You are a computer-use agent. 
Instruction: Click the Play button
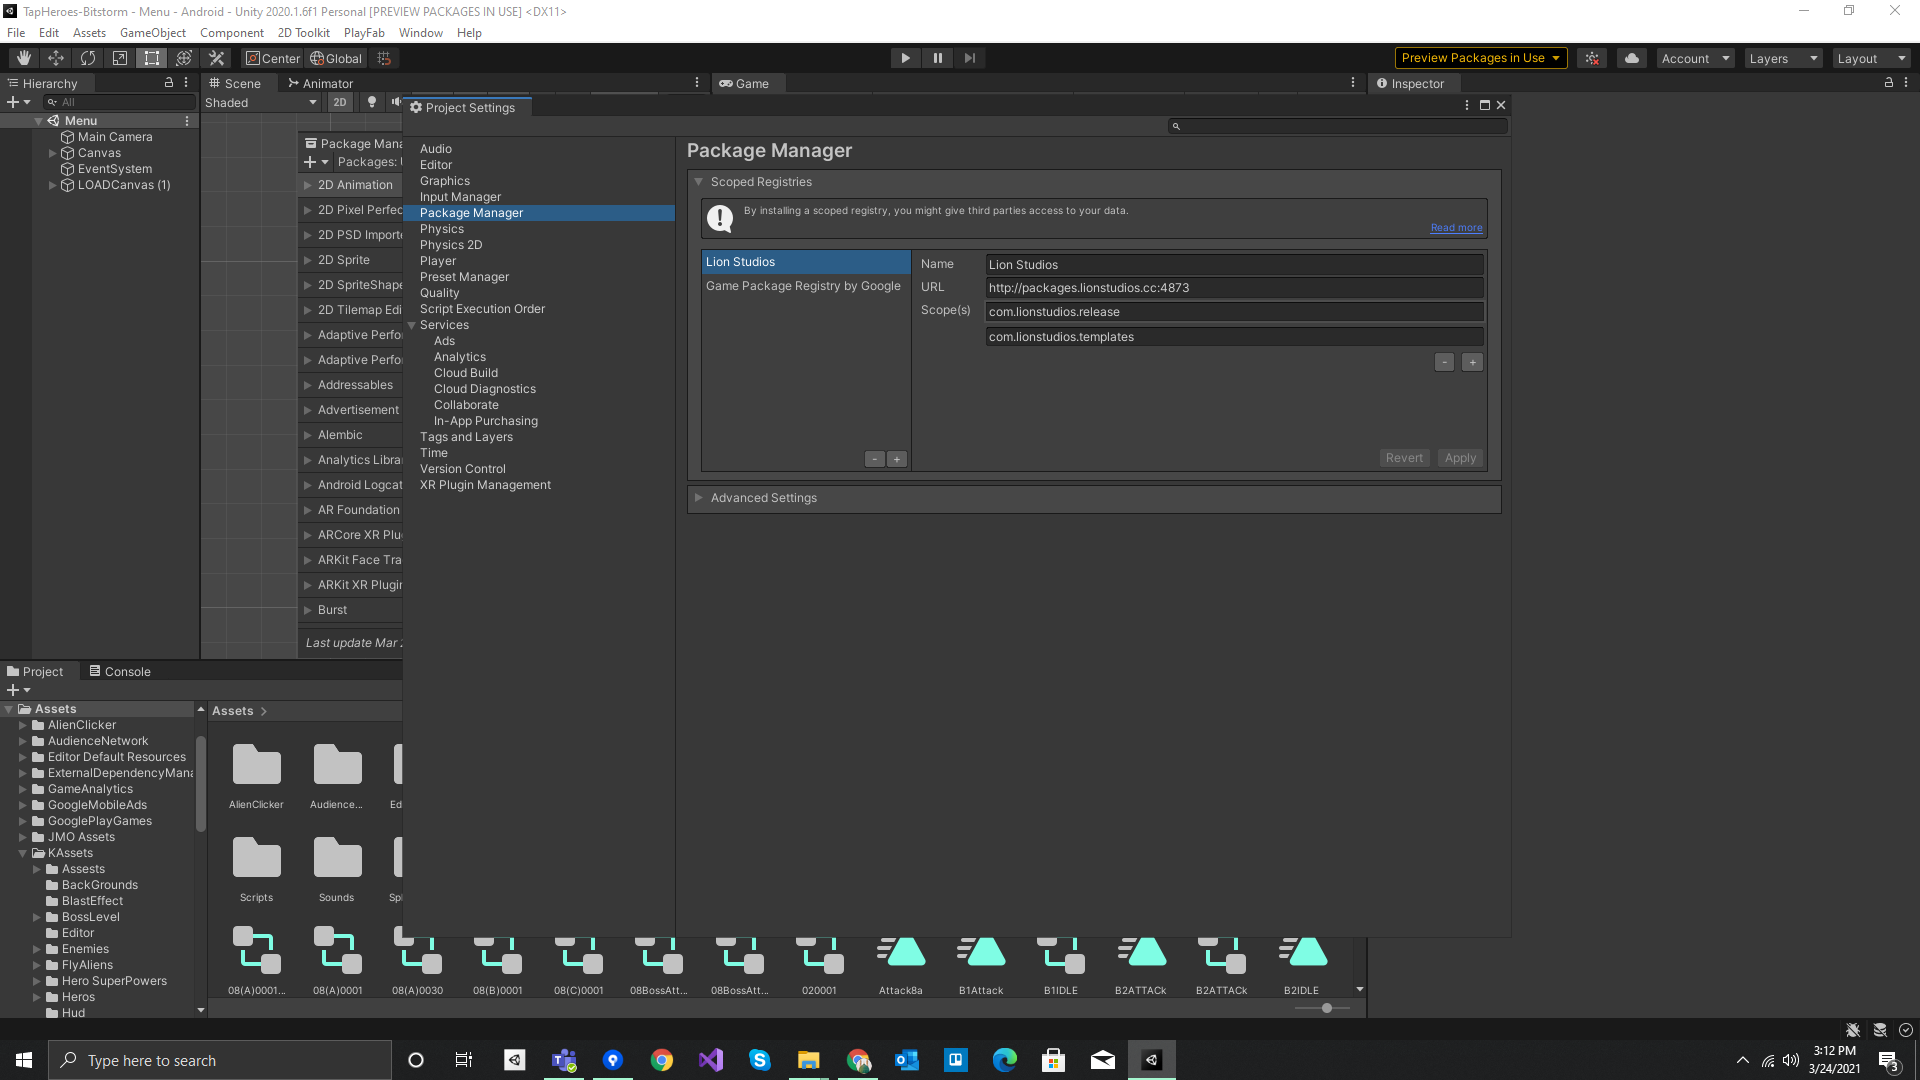click(x=905, y=58)
